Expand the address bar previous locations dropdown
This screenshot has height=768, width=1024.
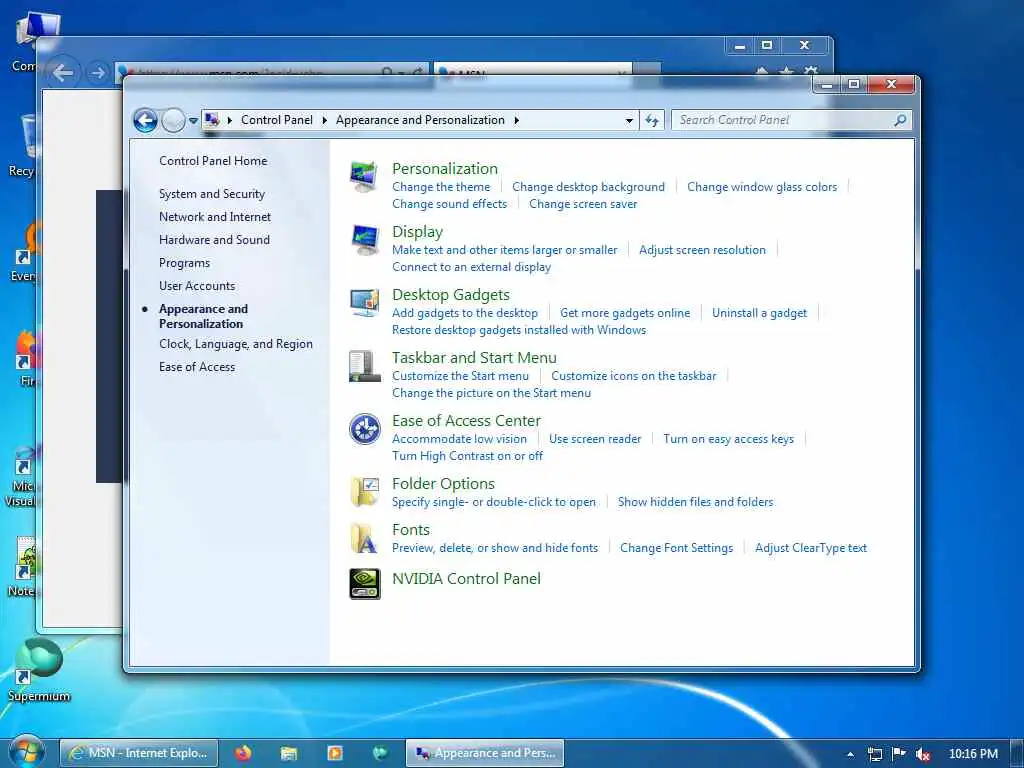point(629,120)
